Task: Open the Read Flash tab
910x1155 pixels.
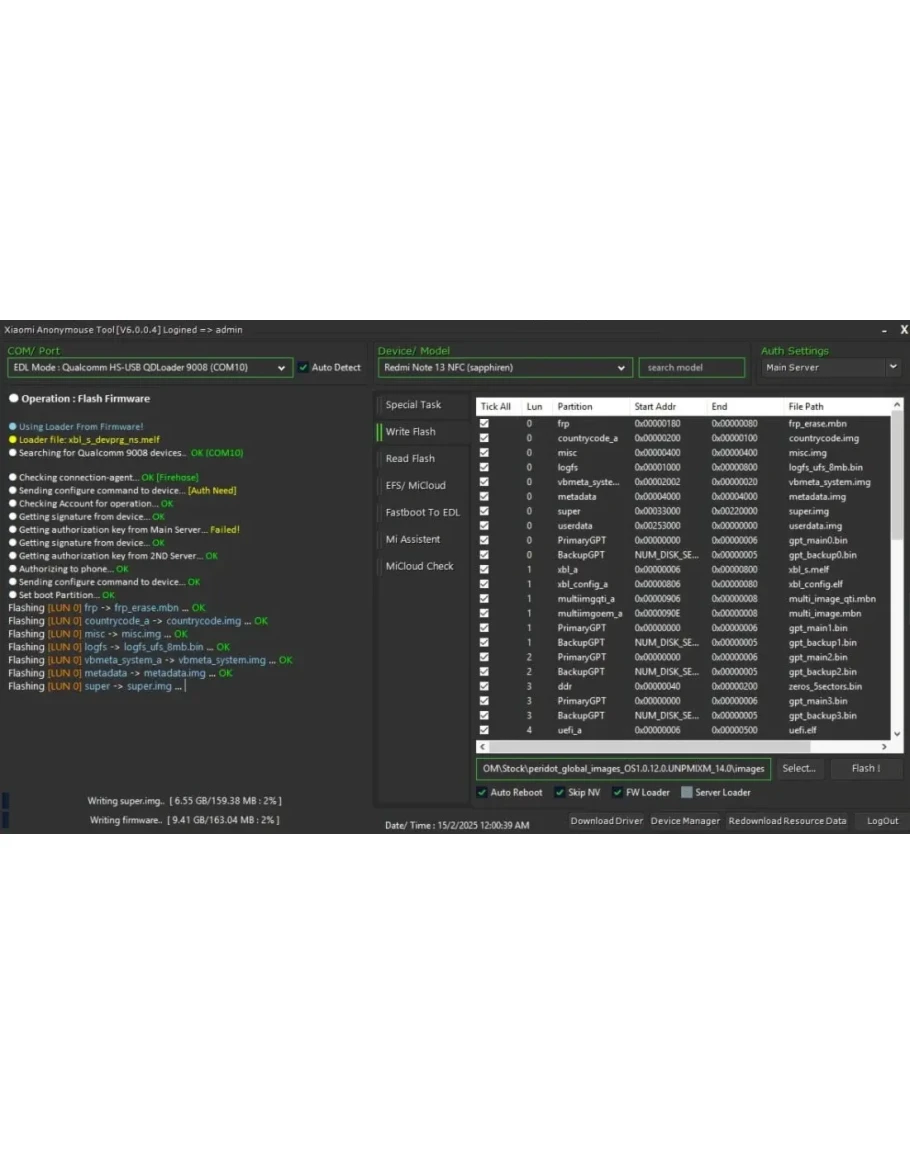Action: (410, 459)
